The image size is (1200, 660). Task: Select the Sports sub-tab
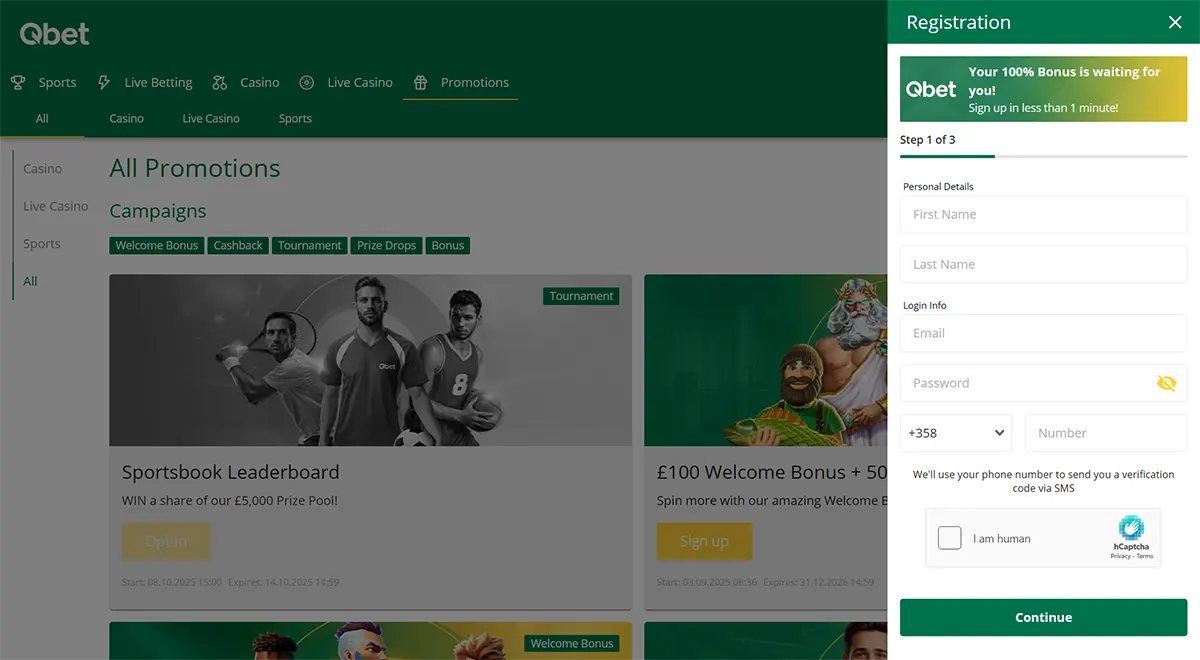295,118
